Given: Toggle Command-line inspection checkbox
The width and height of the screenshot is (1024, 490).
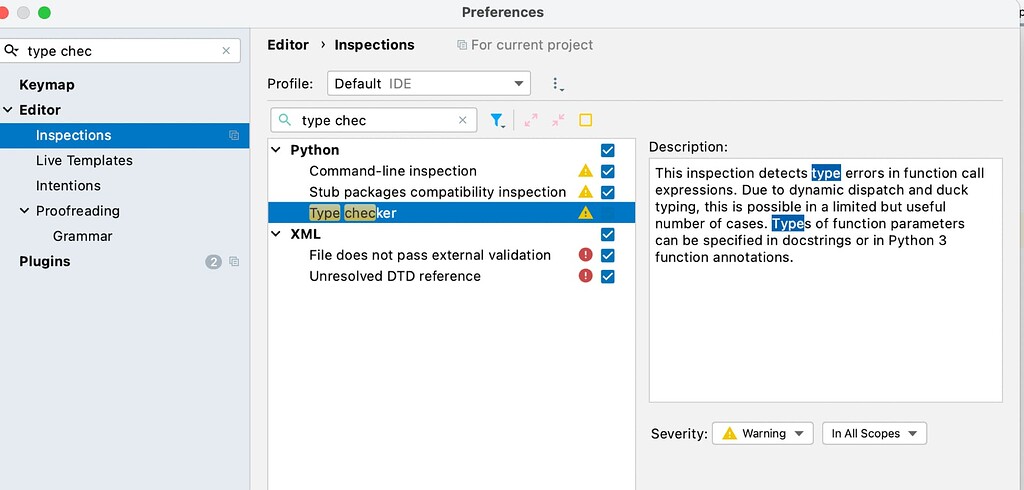Looking at the screenshot, I should click(x=607, y=171).
